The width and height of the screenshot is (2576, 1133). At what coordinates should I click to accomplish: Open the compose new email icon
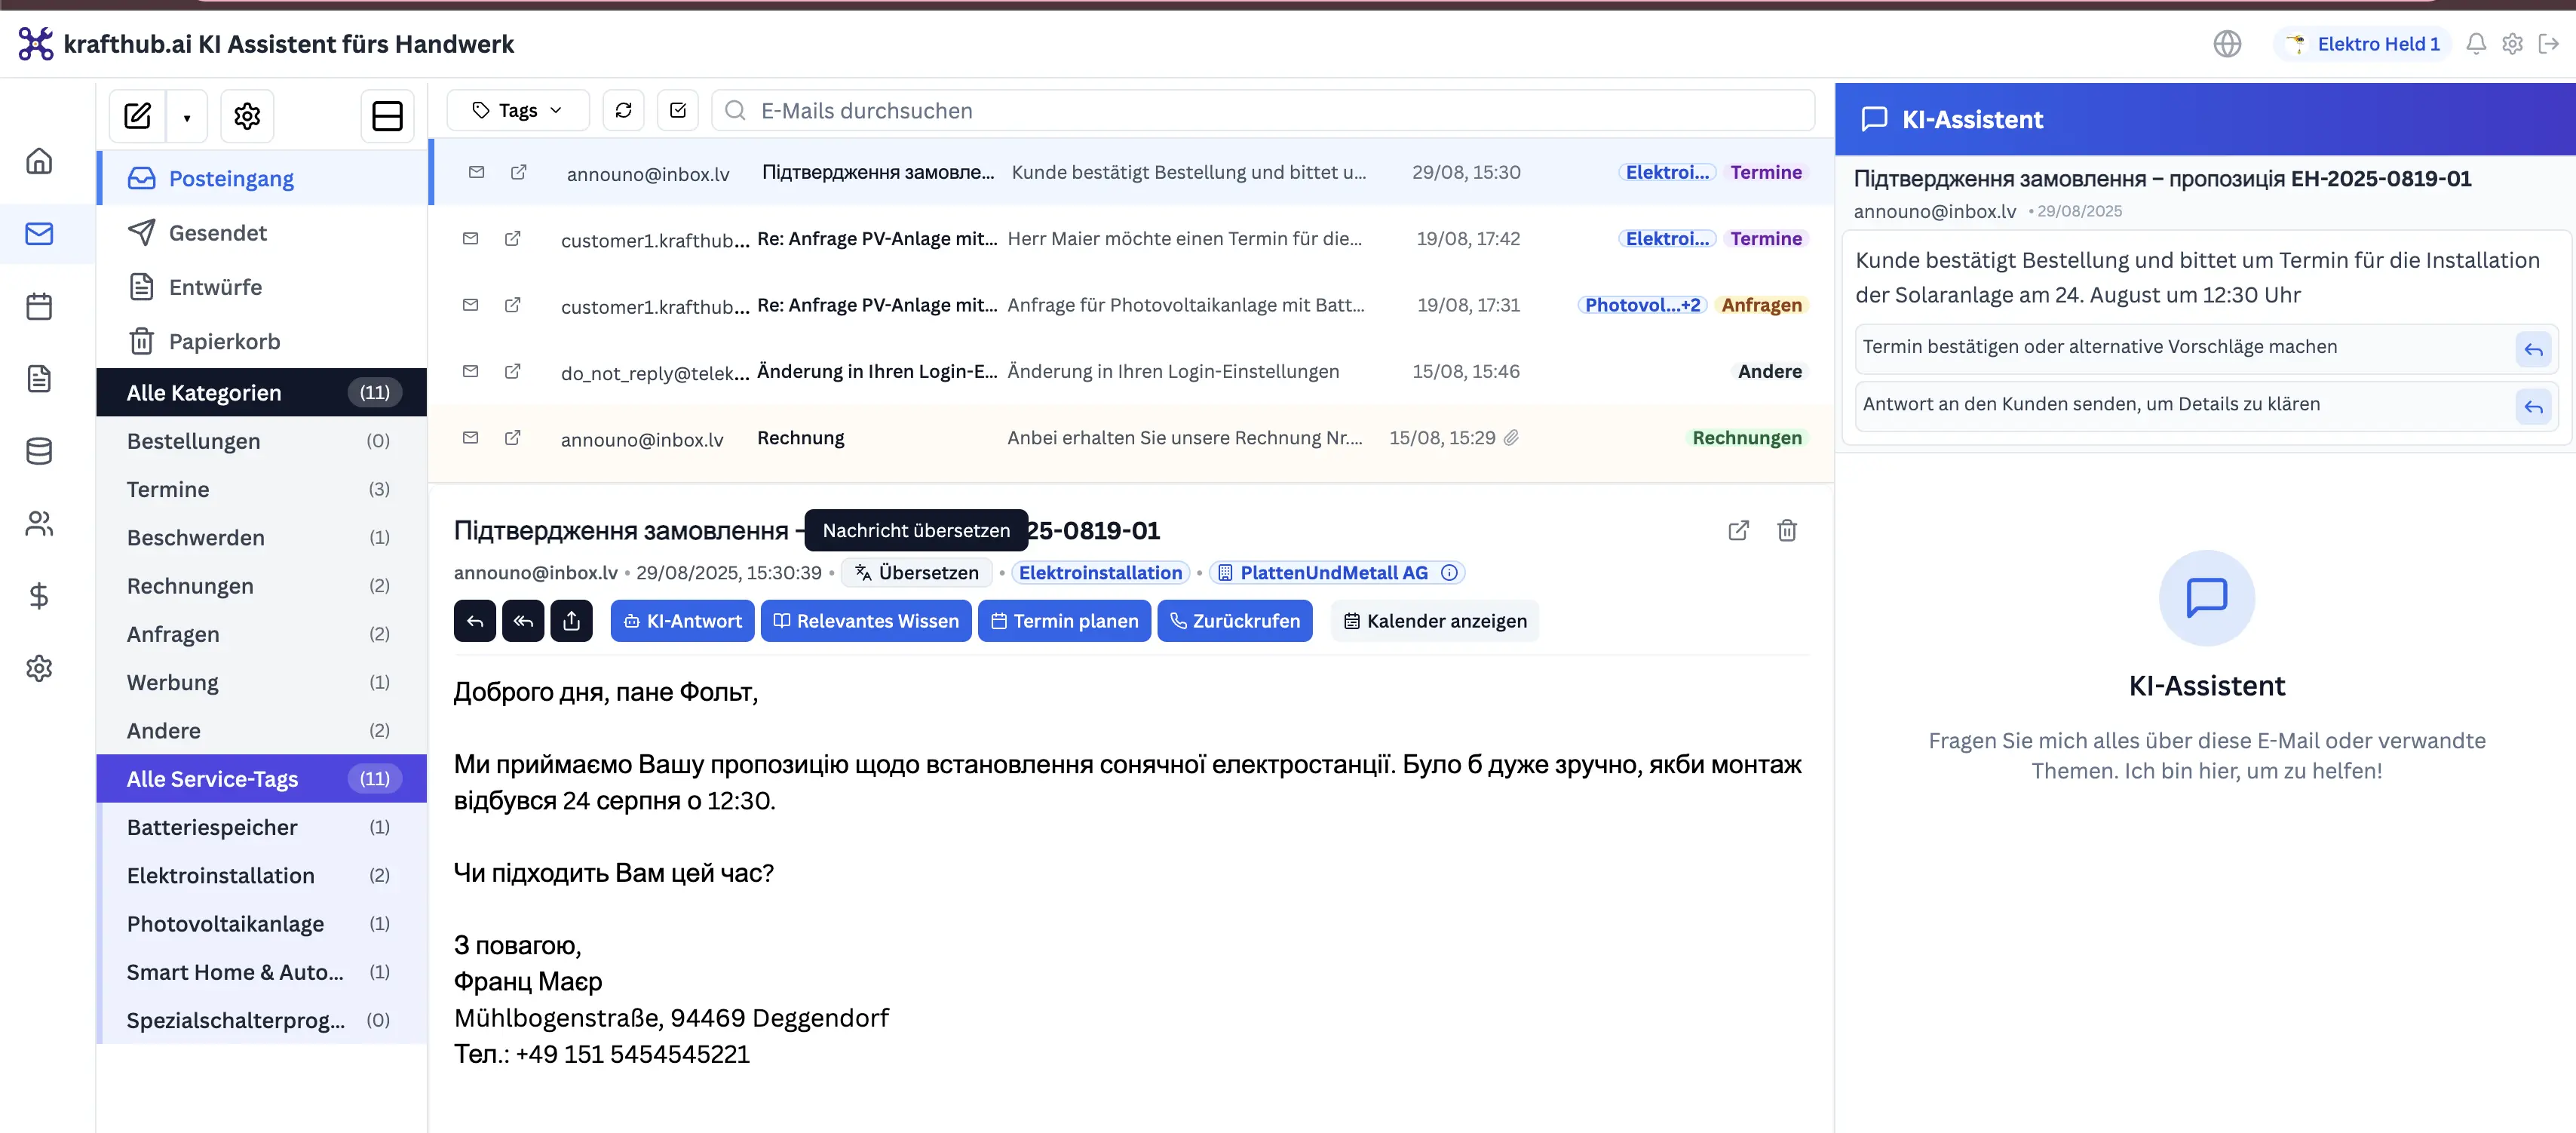click(137, 115)
